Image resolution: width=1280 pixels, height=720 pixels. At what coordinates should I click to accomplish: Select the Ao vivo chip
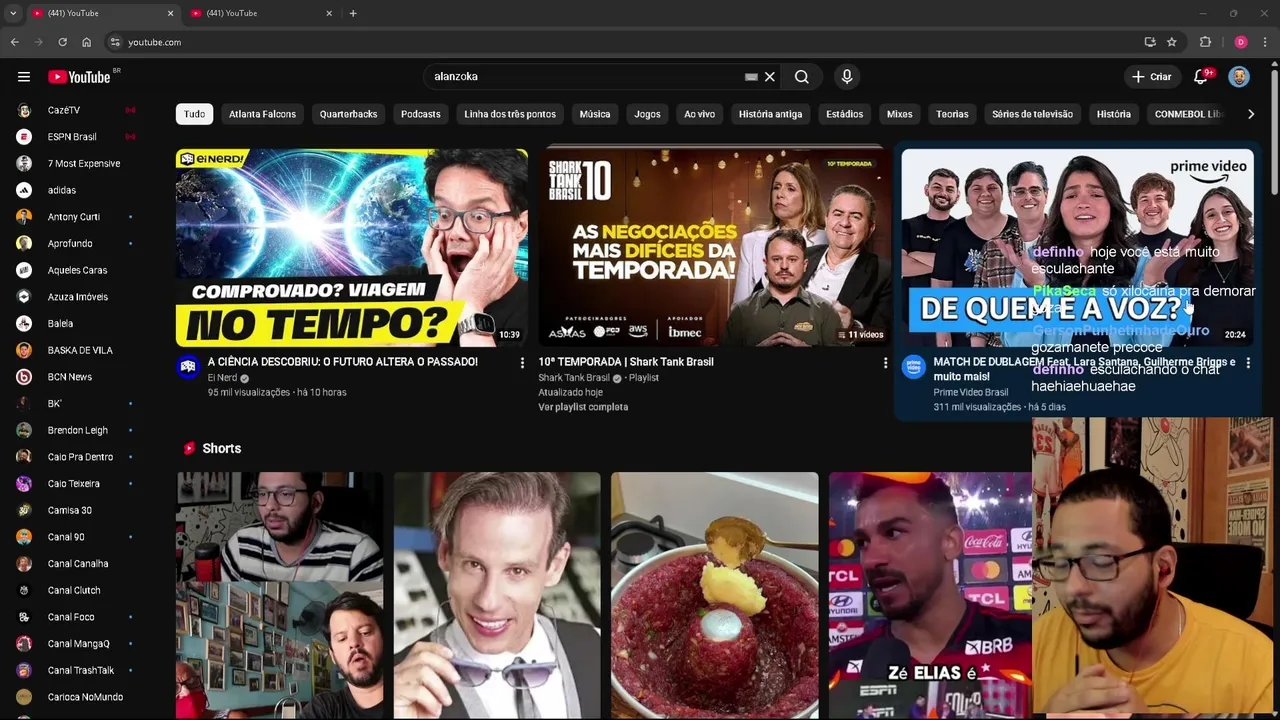coord(699,114)
